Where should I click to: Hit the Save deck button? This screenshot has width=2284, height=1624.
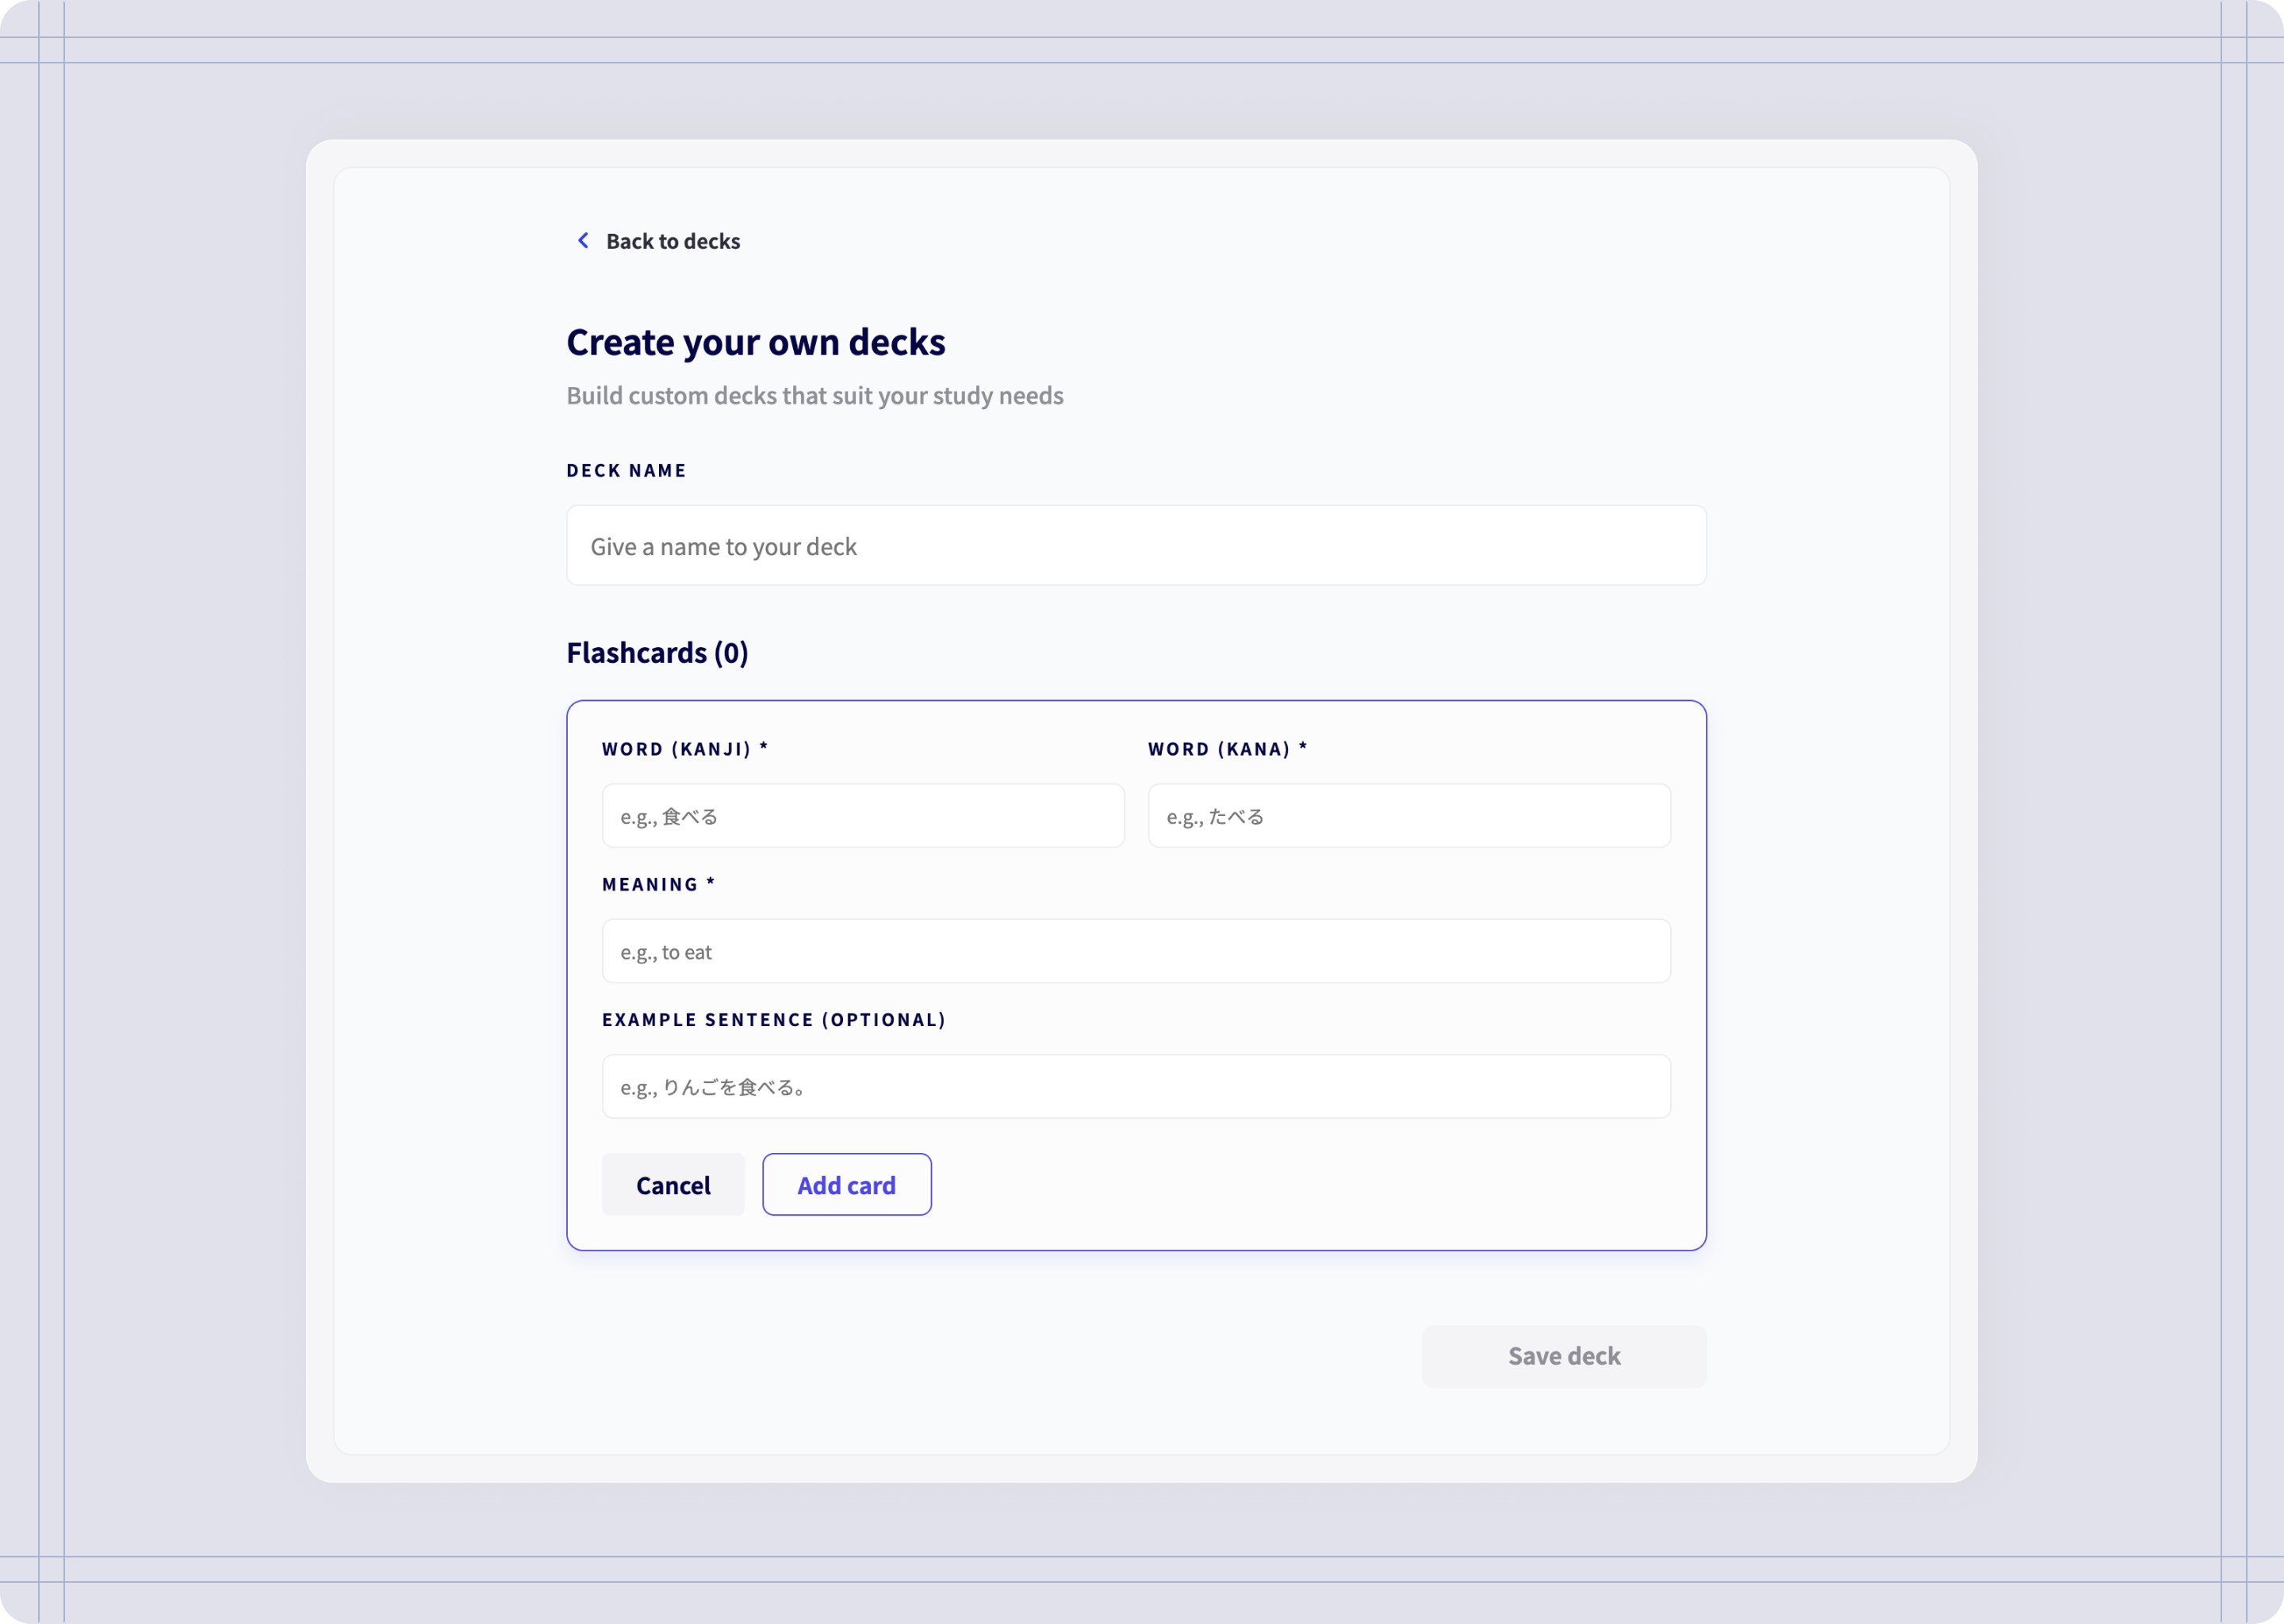1563,1356
